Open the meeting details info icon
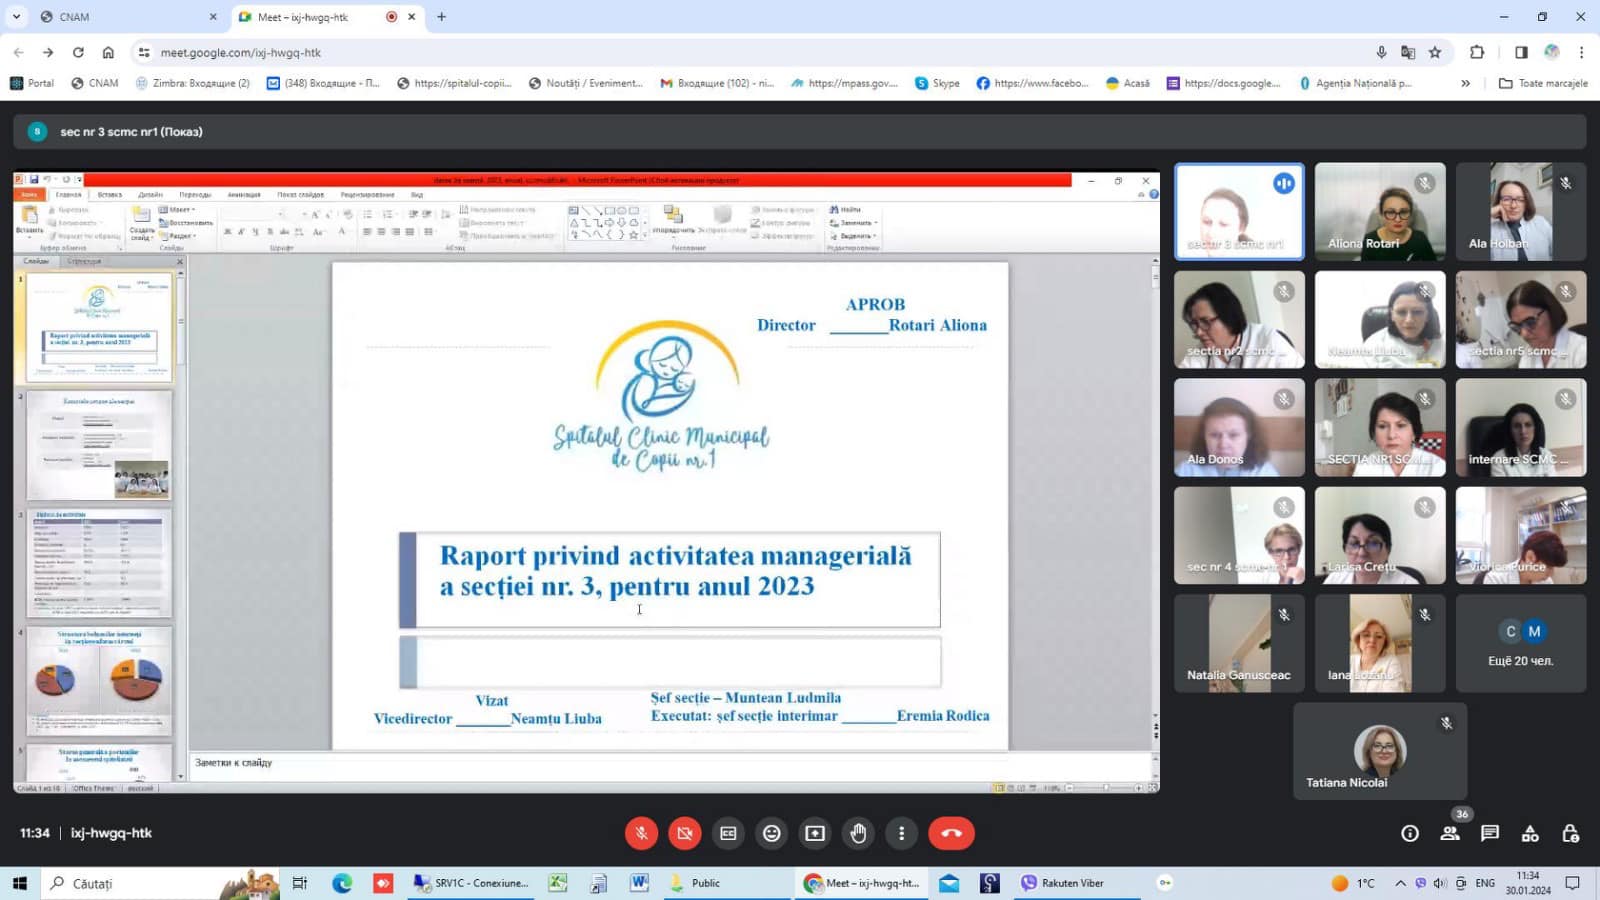 tap(1410, 833)
